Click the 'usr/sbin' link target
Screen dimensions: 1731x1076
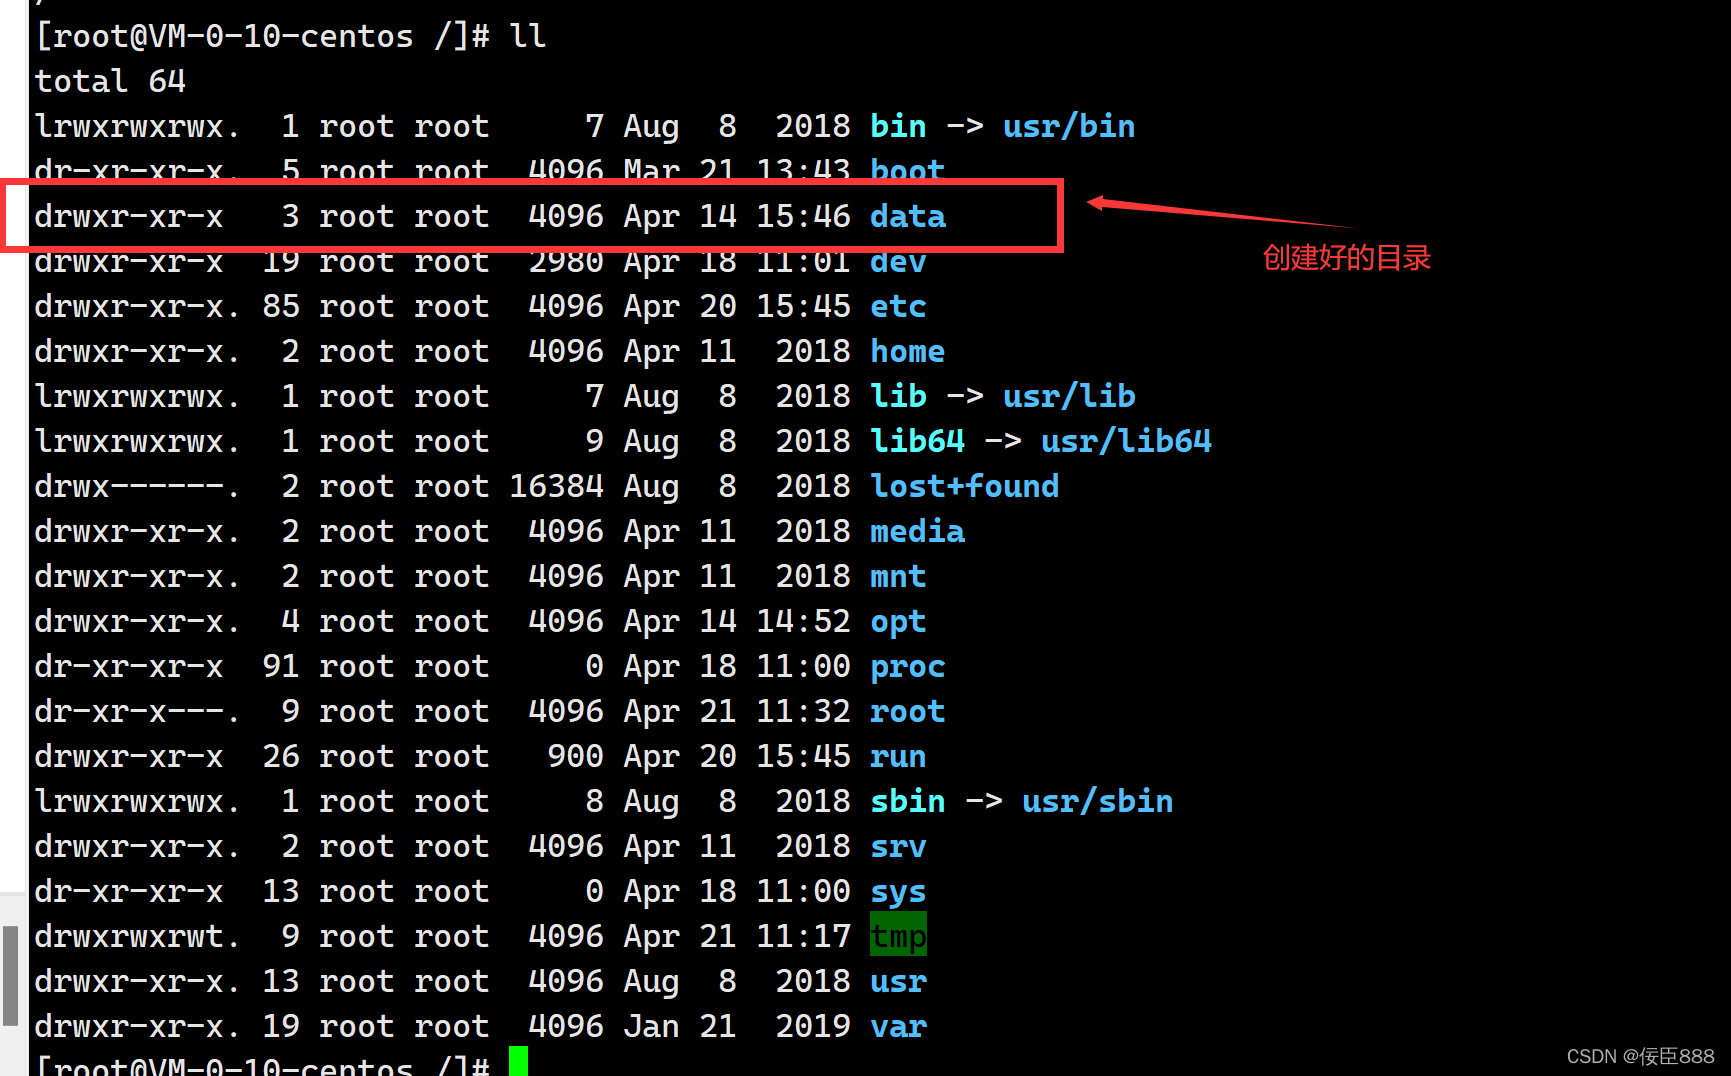coord(1097,801)
